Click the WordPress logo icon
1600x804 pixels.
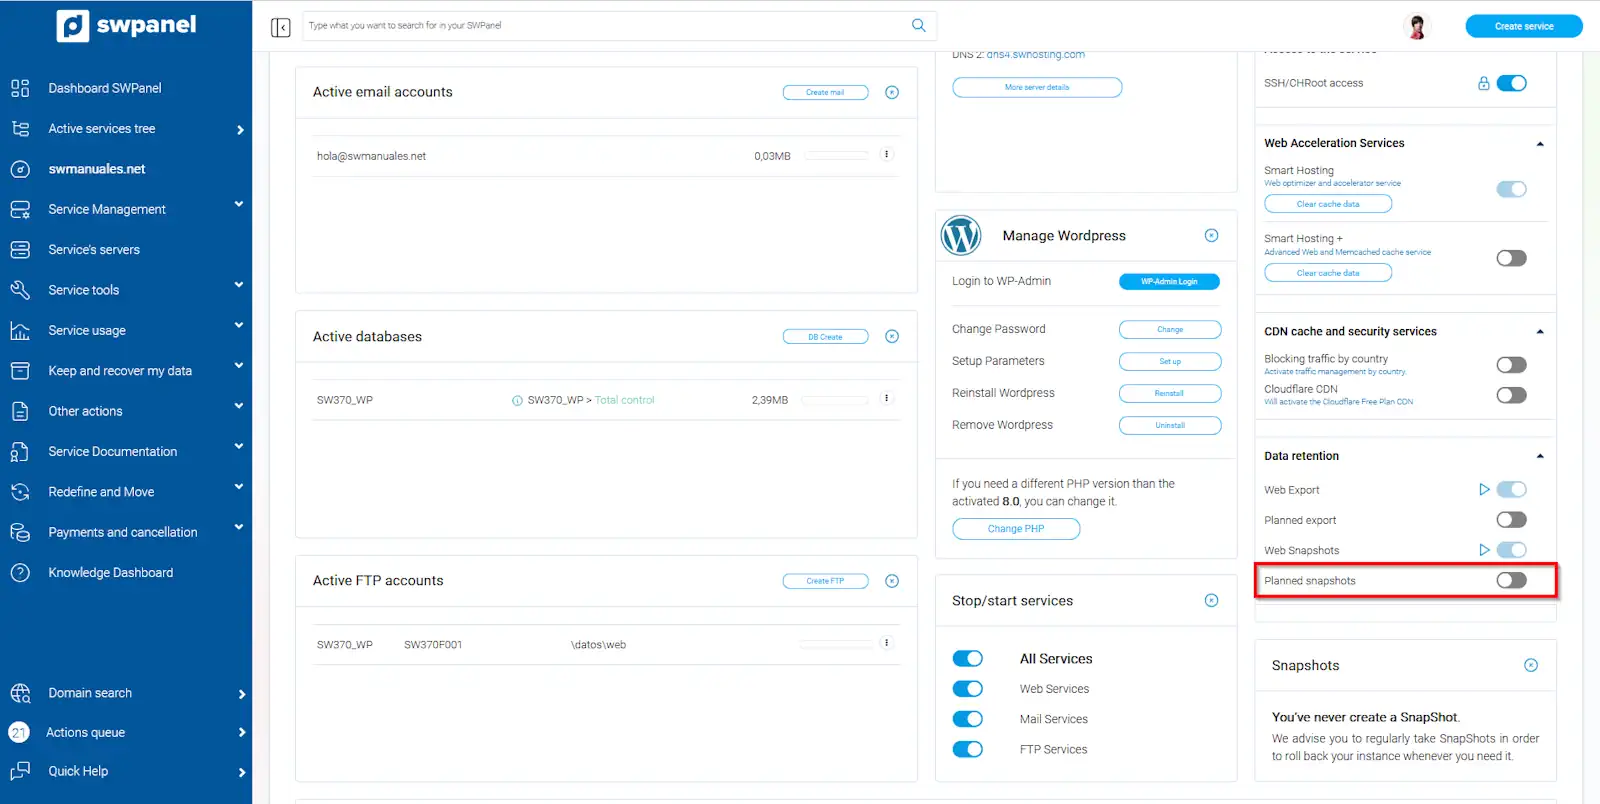961,236
